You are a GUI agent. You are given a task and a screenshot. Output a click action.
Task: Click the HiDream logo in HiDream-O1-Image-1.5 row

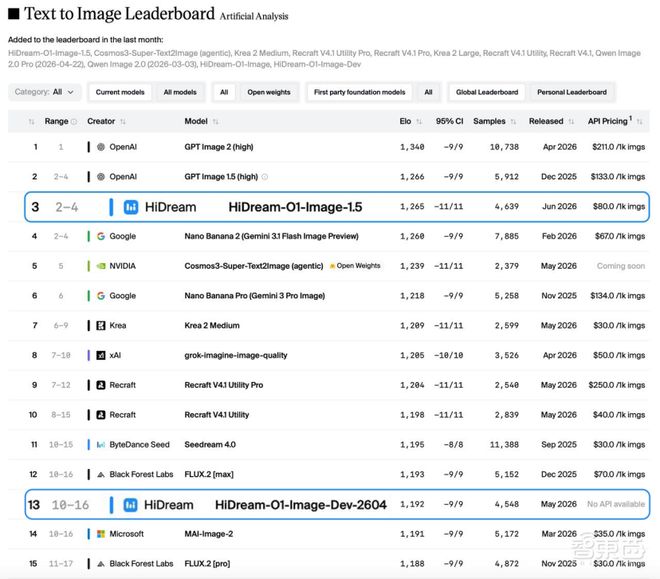tap(131, 207)
